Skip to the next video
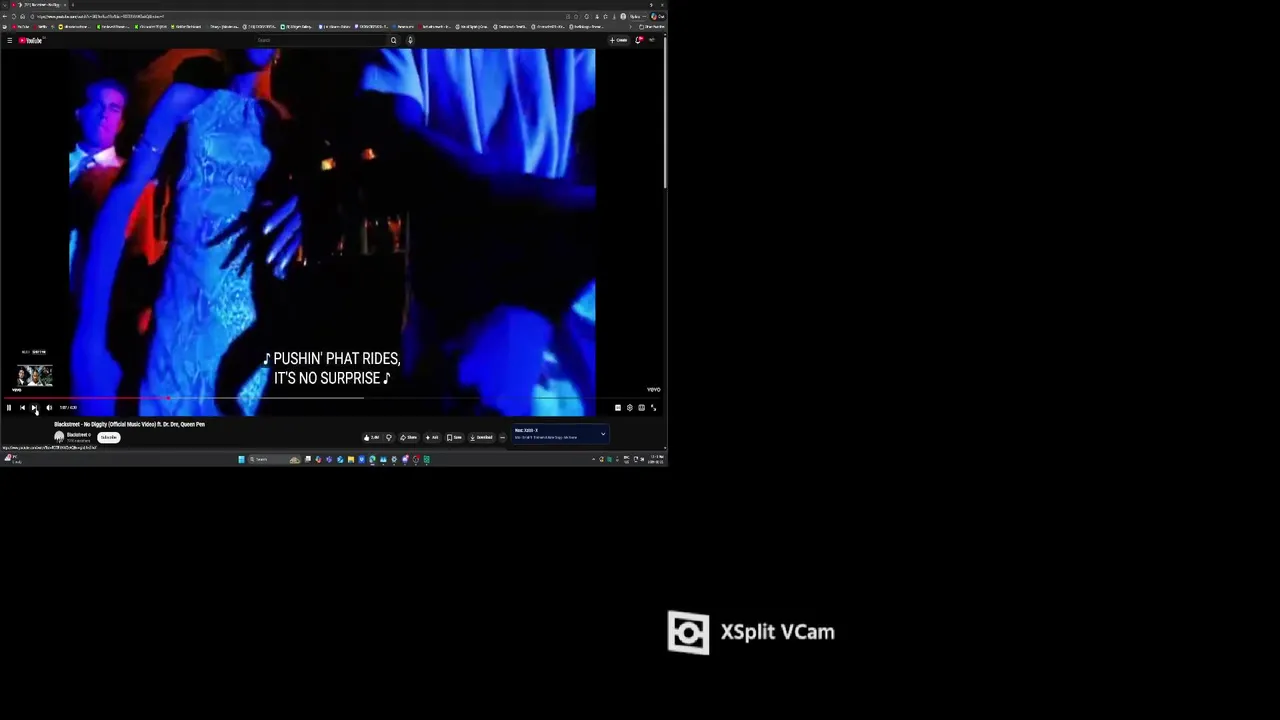This screenshot has width=1280, height=720. [35, 408]
